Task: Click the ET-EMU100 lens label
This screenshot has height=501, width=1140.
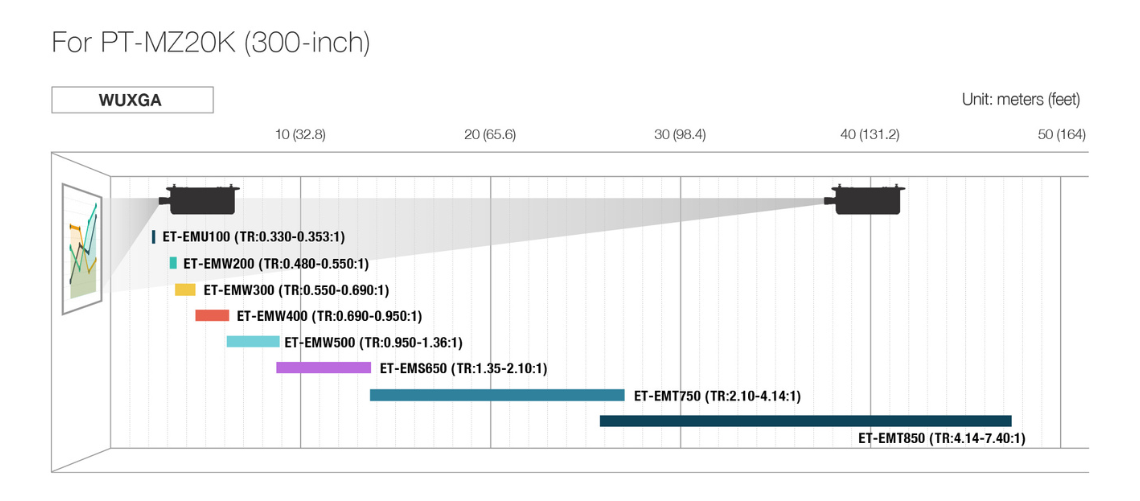Action: click(253, 237)
